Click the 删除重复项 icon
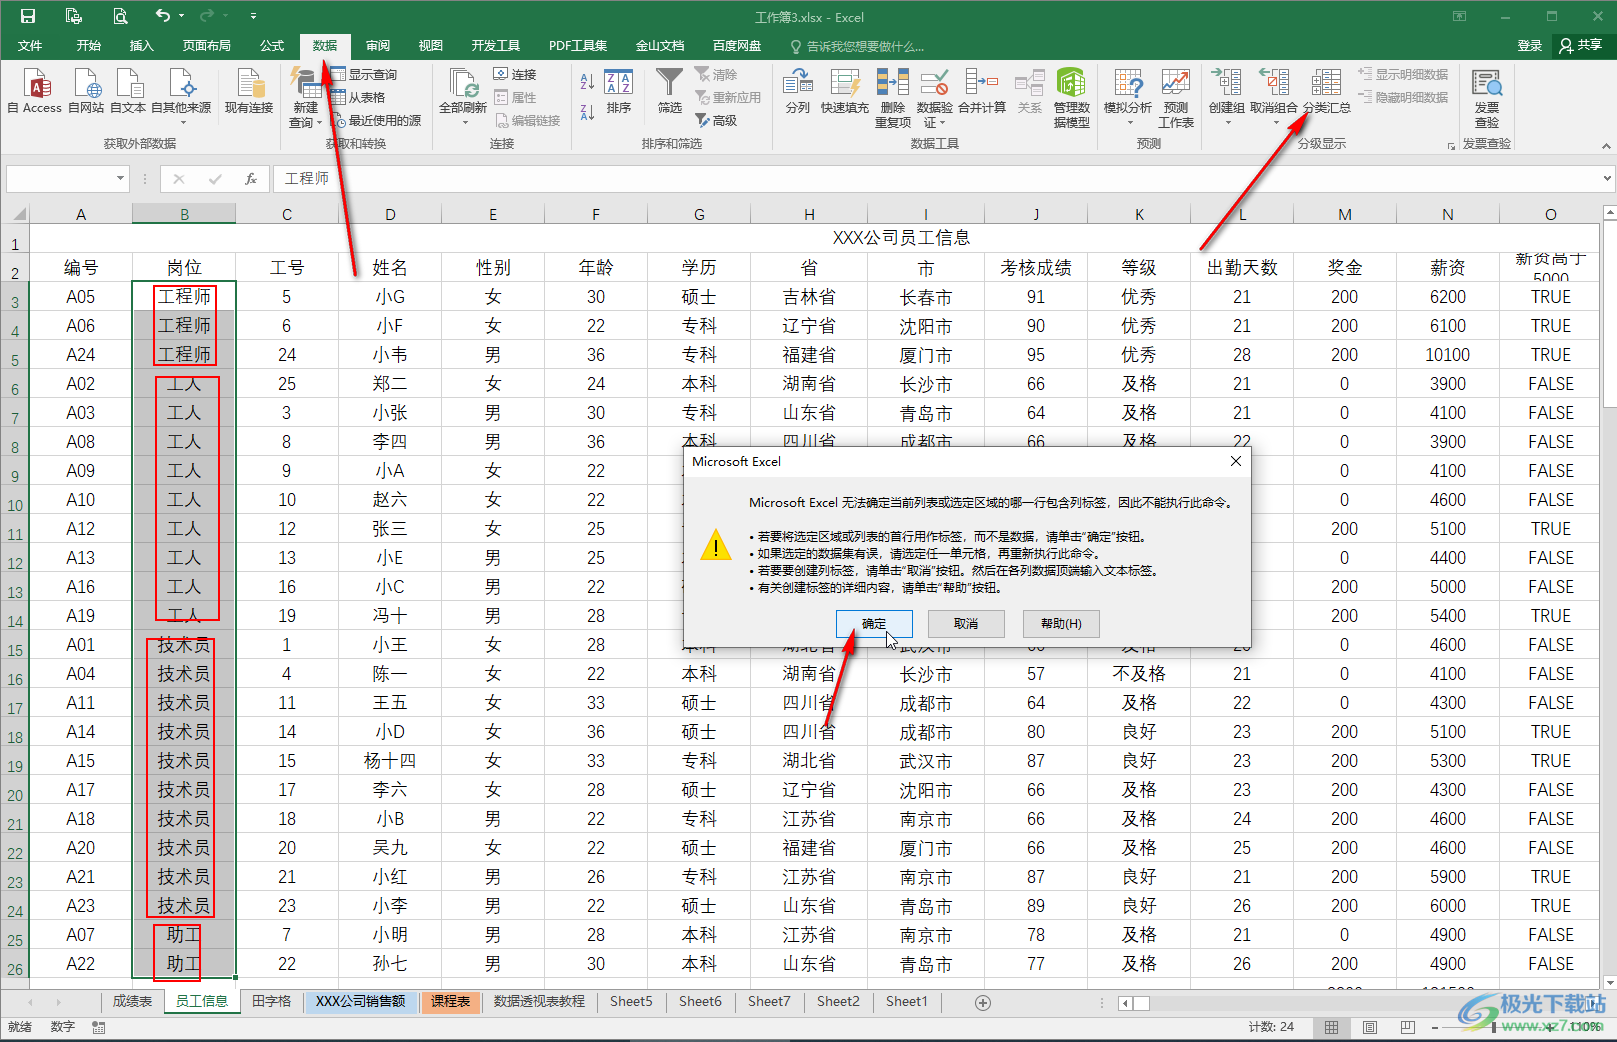Screen dimensions: 1617x1042 coord(892,84)
